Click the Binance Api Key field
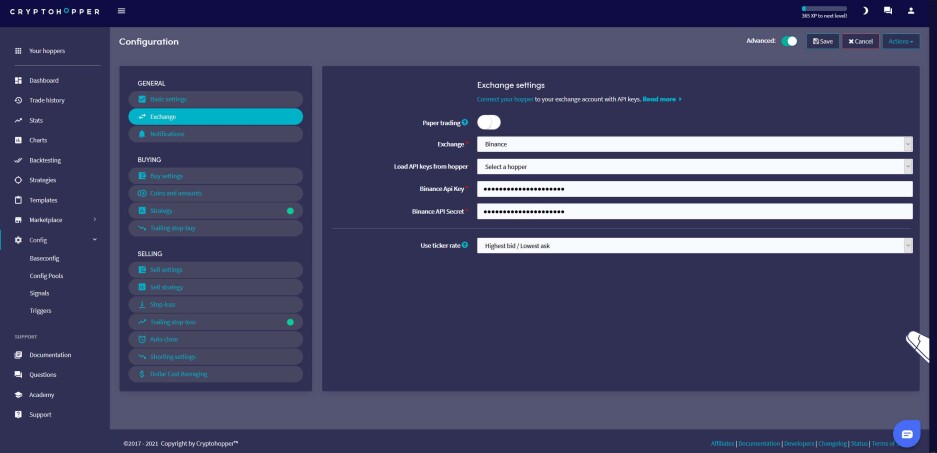The height and width of the screenshot is (453, 937). (x=695, y=189)
